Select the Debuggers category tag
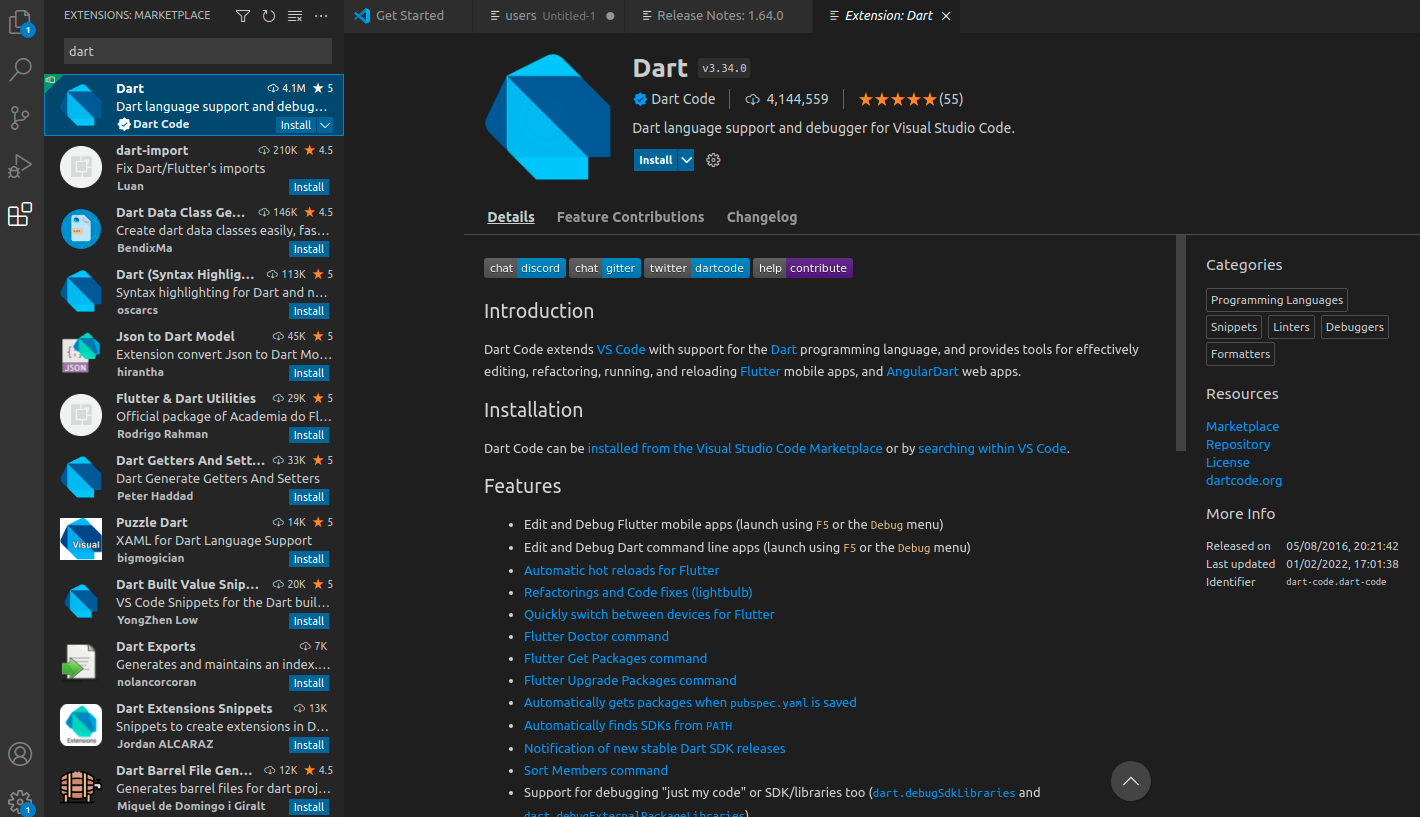Image resolution: width=1420 pixels, height=817 pixels. [x=1355, y=327]
